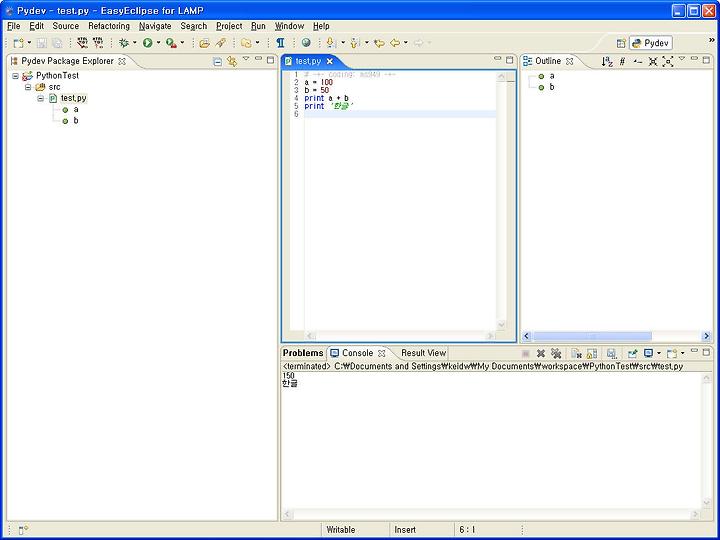Open the External Tools dropdown arrow
Screen dimensions: 720x540
tap(182, 43)
